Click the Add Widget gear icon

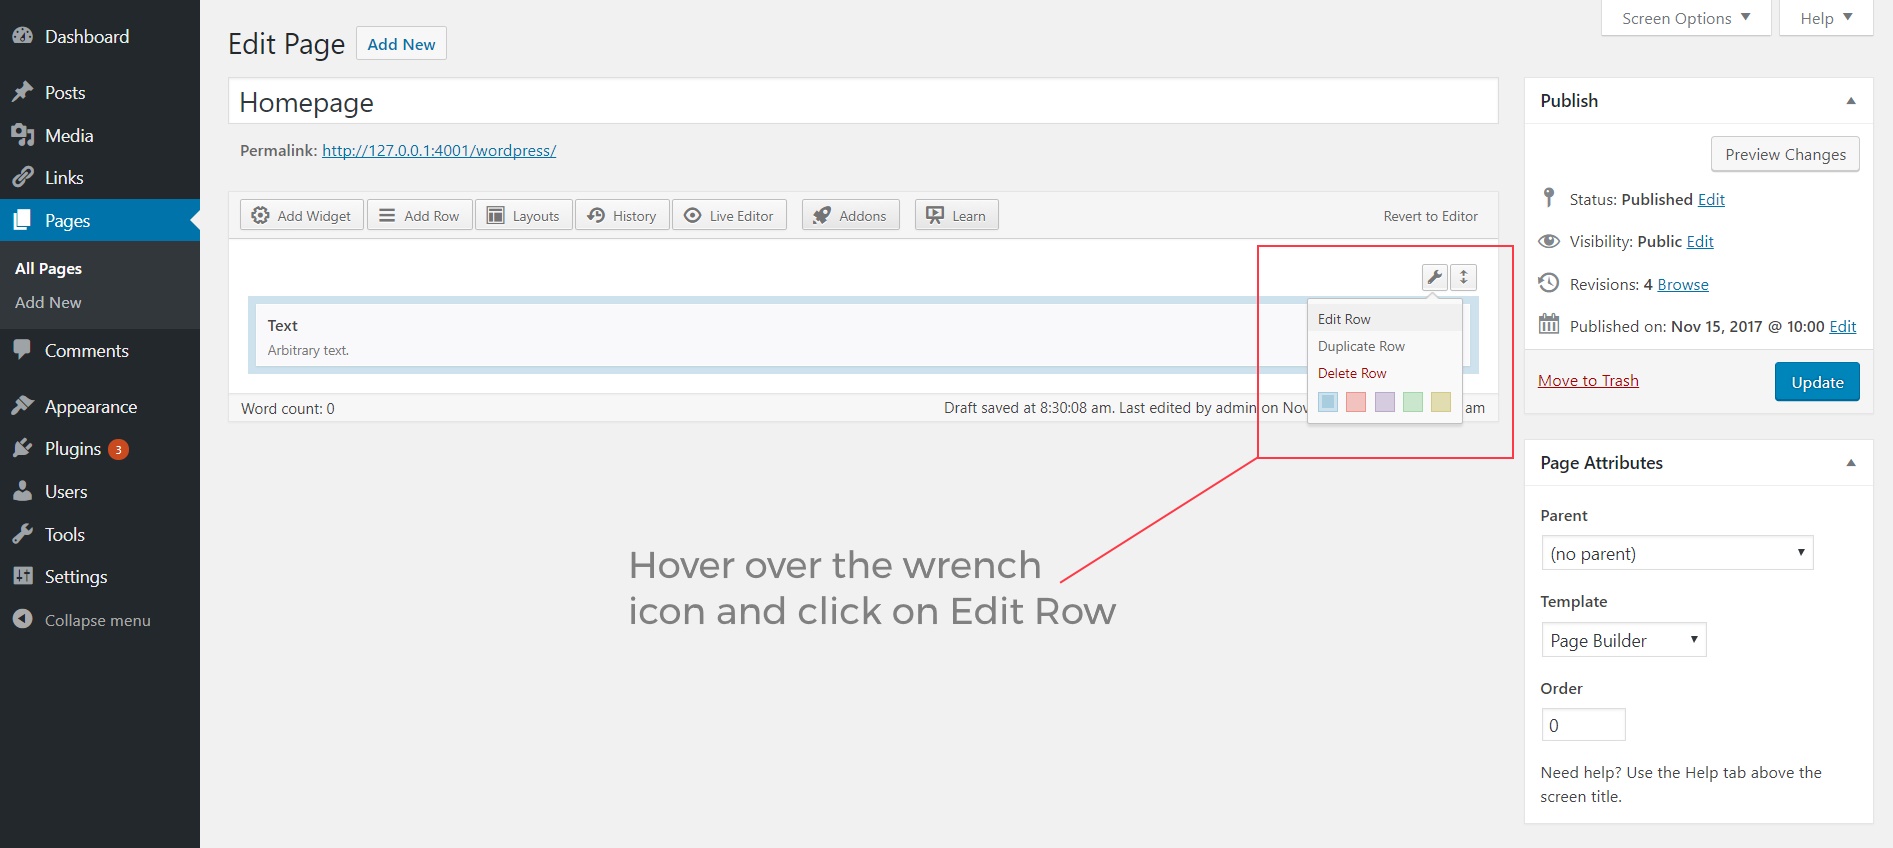tap(260, 215)
